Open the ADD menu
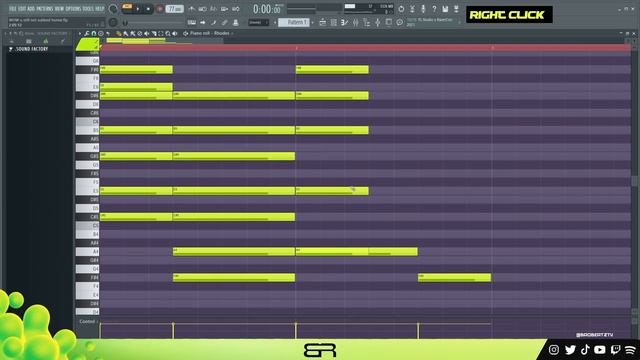This screenshot has height=360, width=640. click(31, 8)
